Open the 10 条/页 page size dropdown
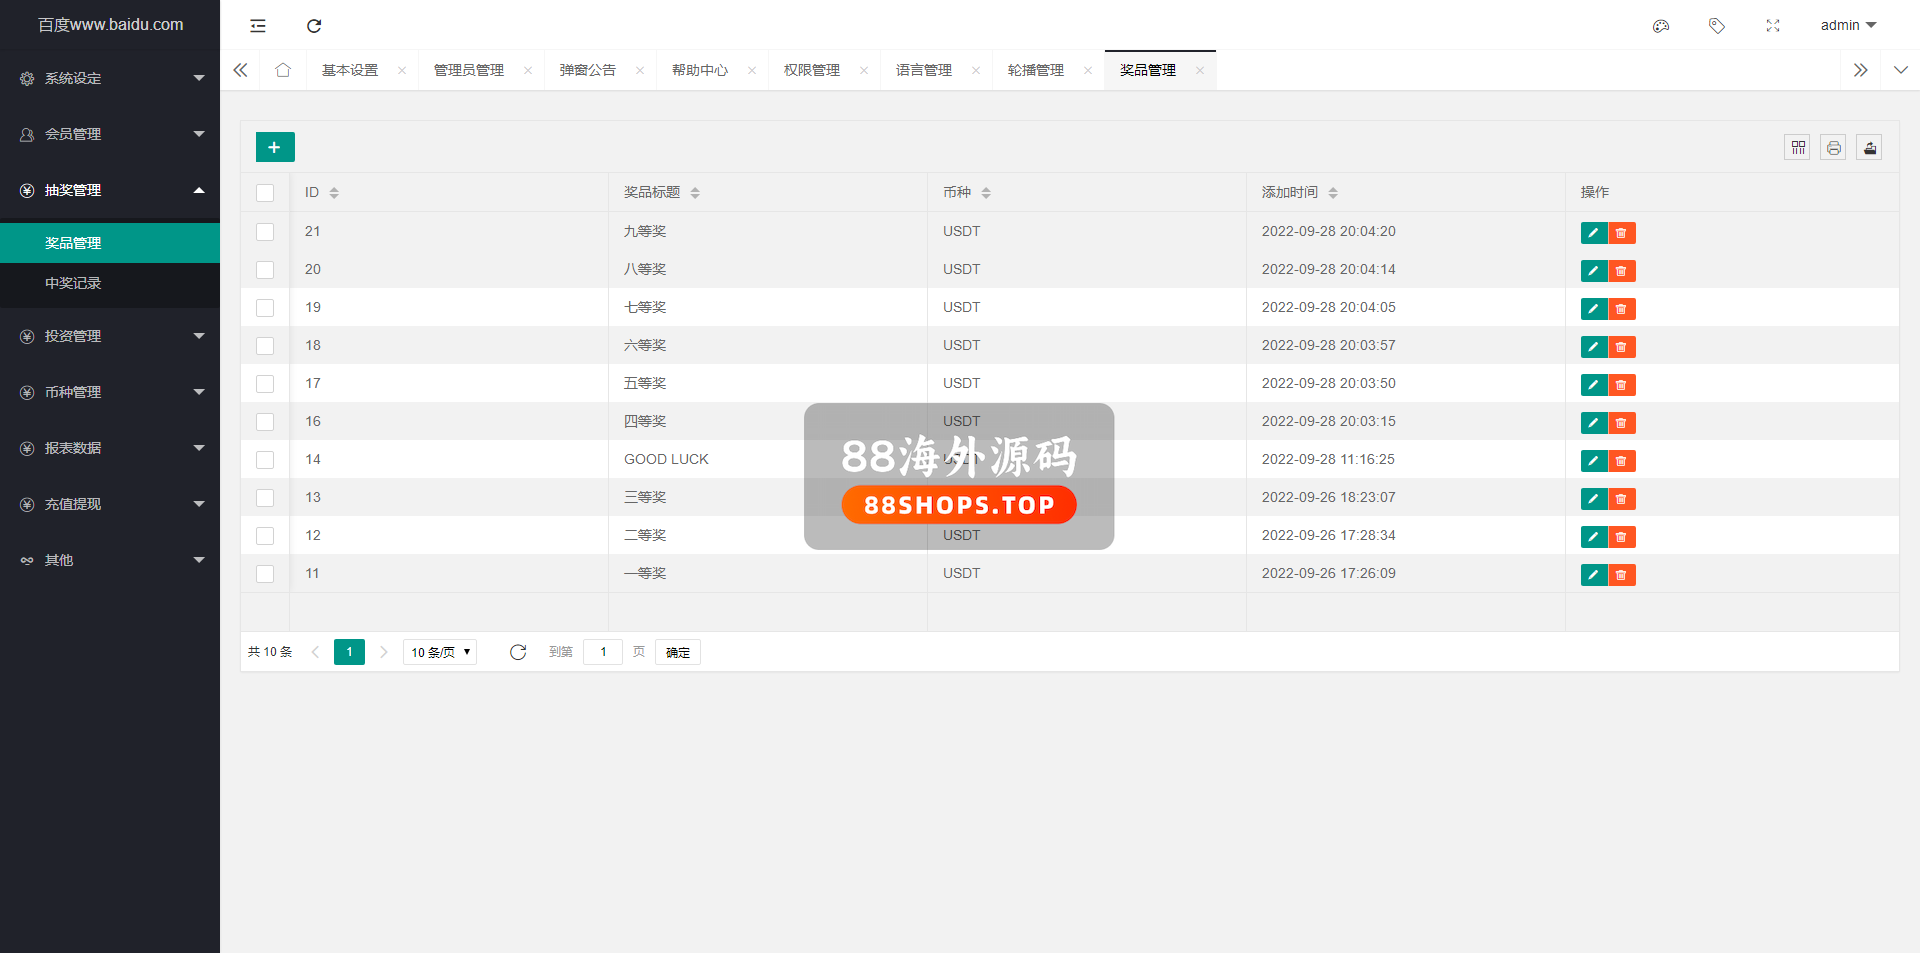The image size is (1920, 953). pyautogui.click(x=440, y=652)
